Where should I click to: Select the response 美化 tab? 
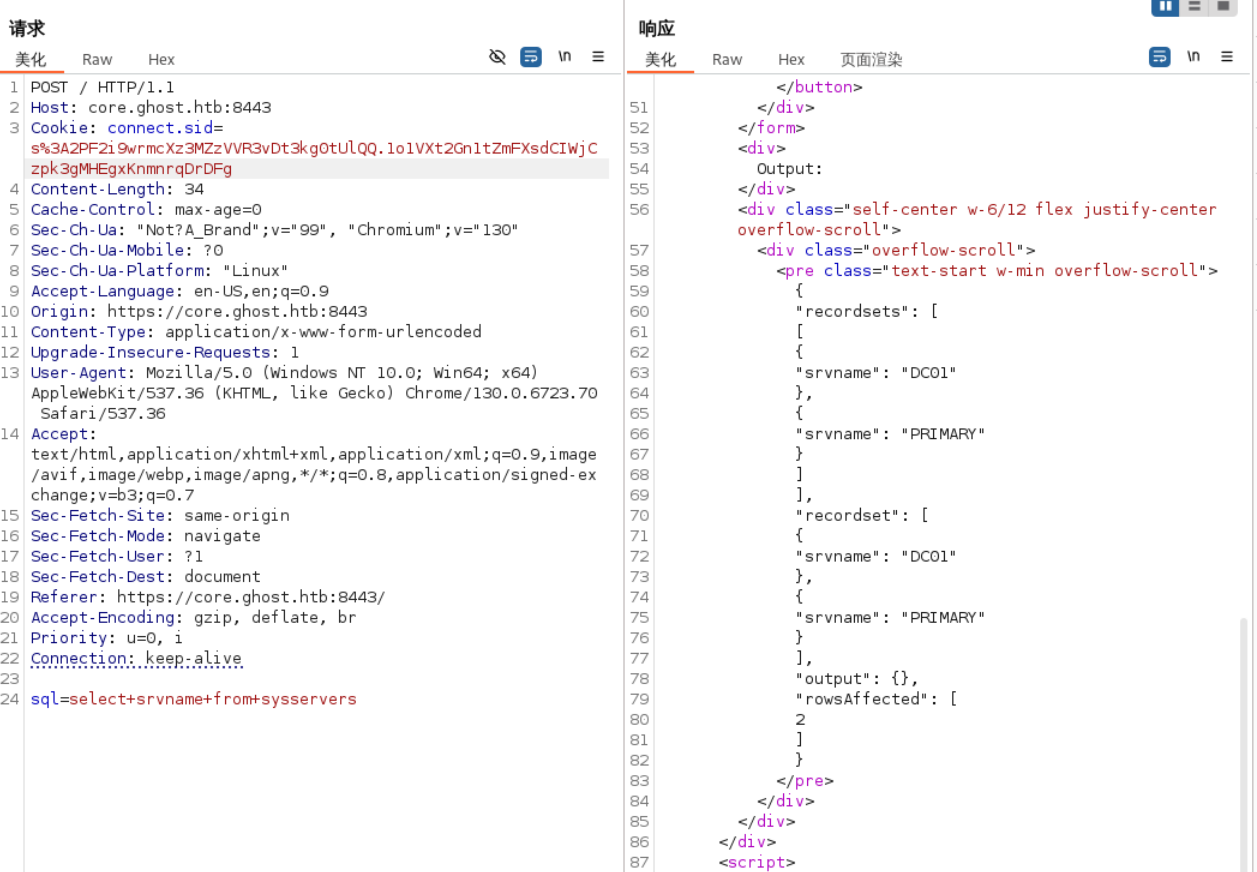point(660,60)
